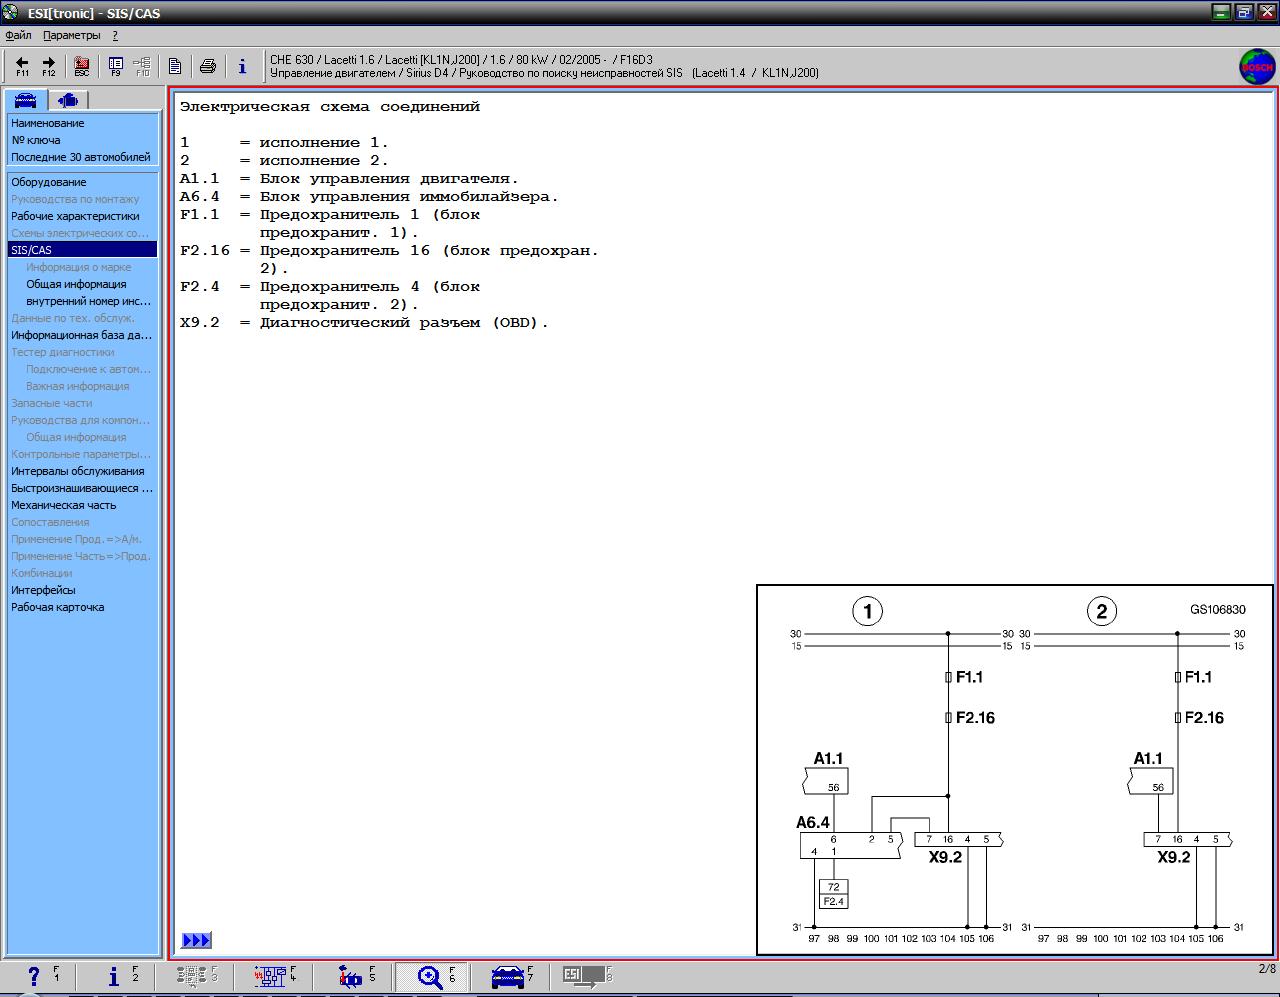Click page indicator 2/8
The width and height of the screenshot is (1280, 997).
[x=1267, y=969]
